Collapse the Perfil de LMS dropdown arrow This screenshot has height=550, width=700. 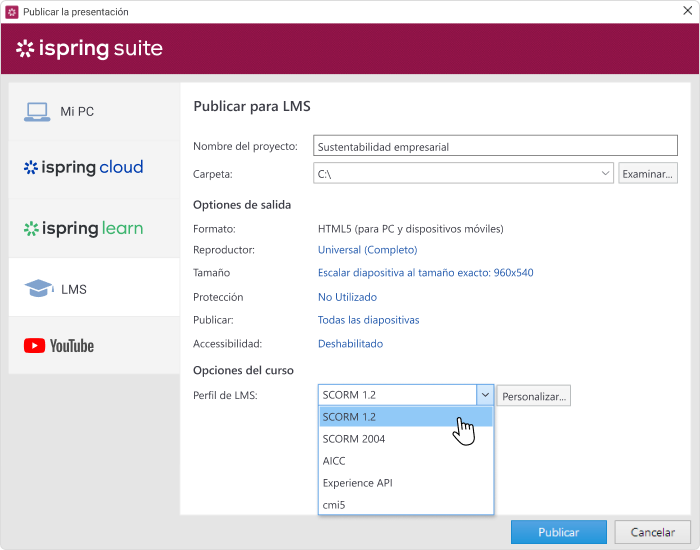[485, 395]
